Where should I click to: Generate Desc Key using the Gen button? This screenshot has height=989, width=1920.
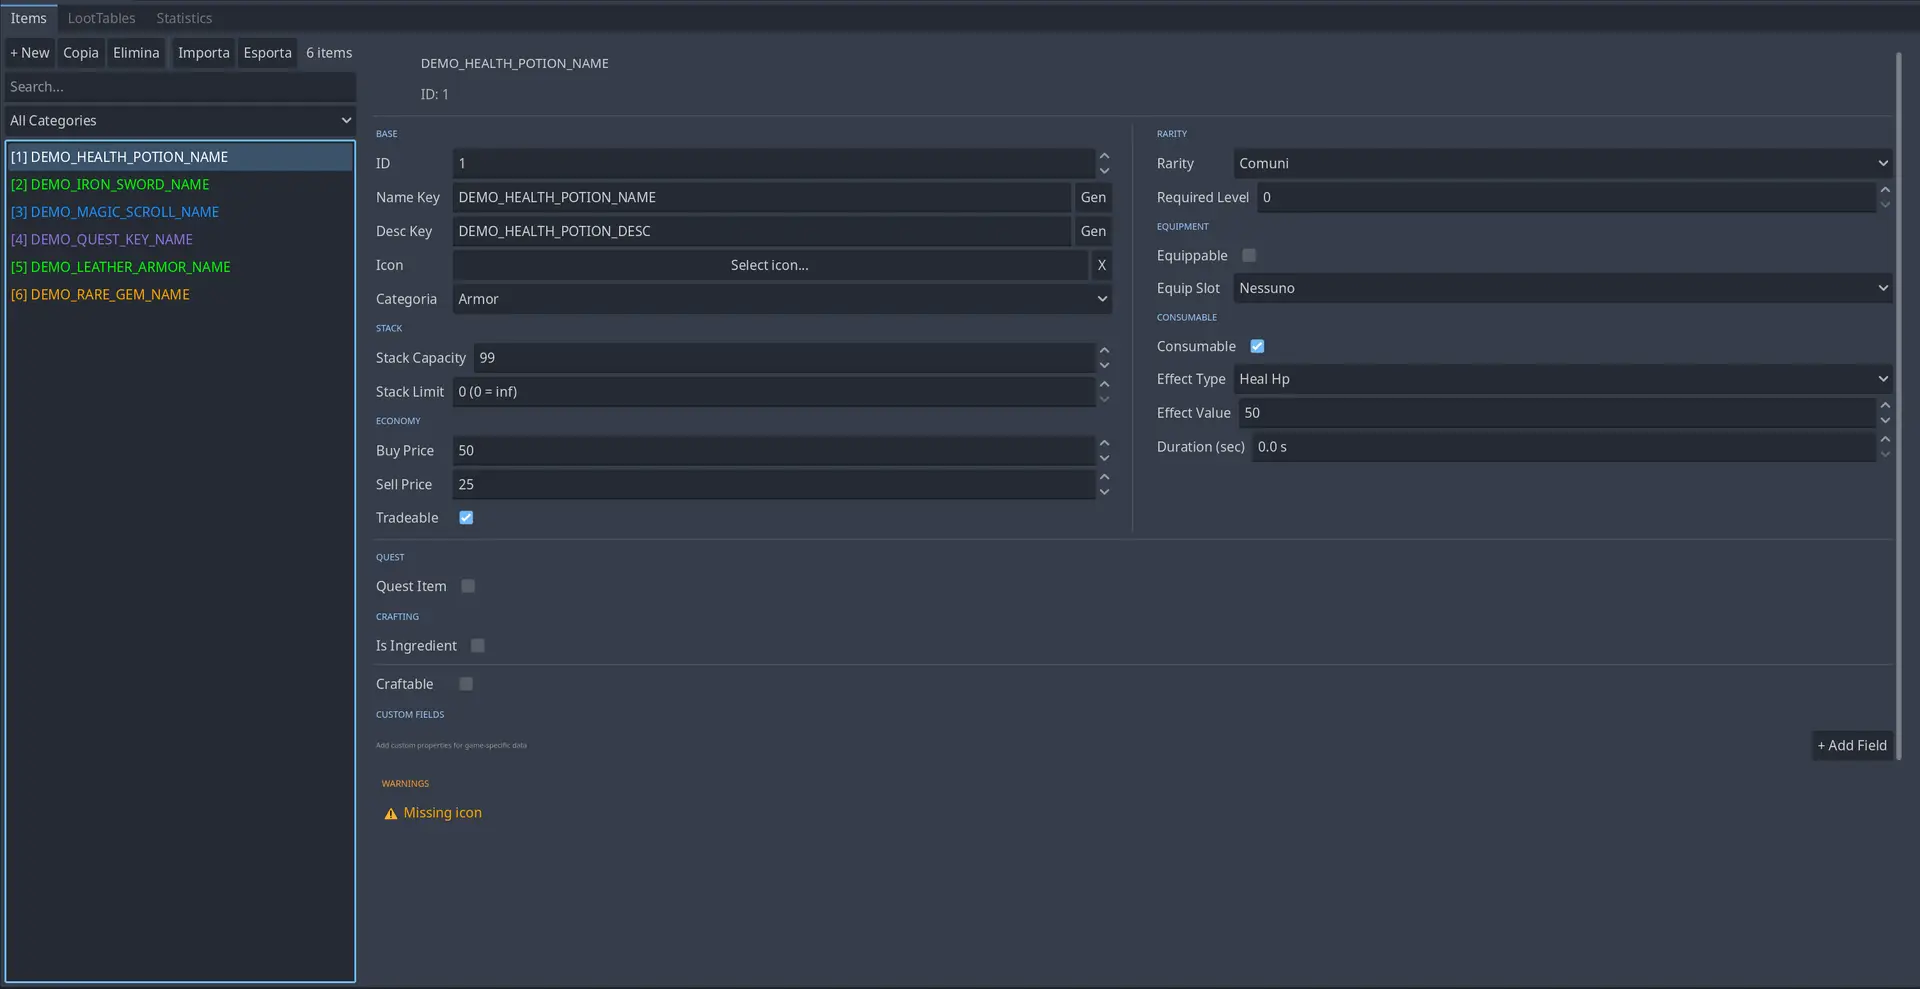(x=1093, y=231)
